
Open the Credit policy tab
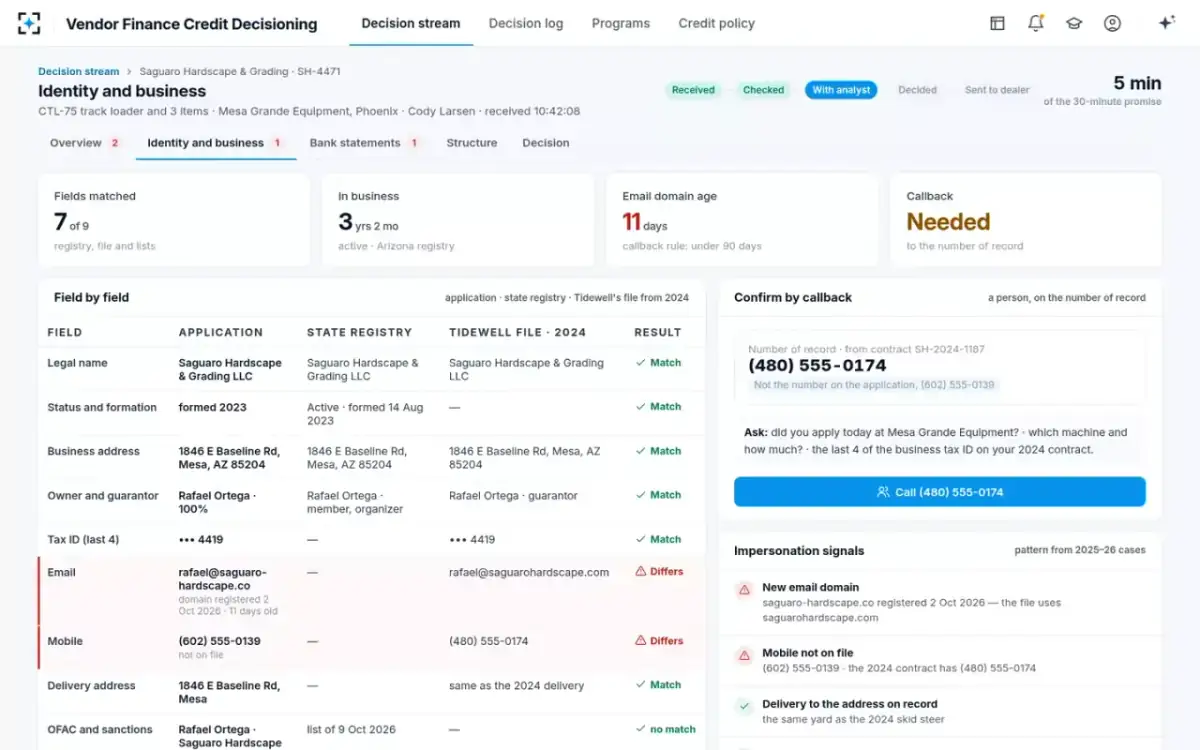(x=717, y=23)
